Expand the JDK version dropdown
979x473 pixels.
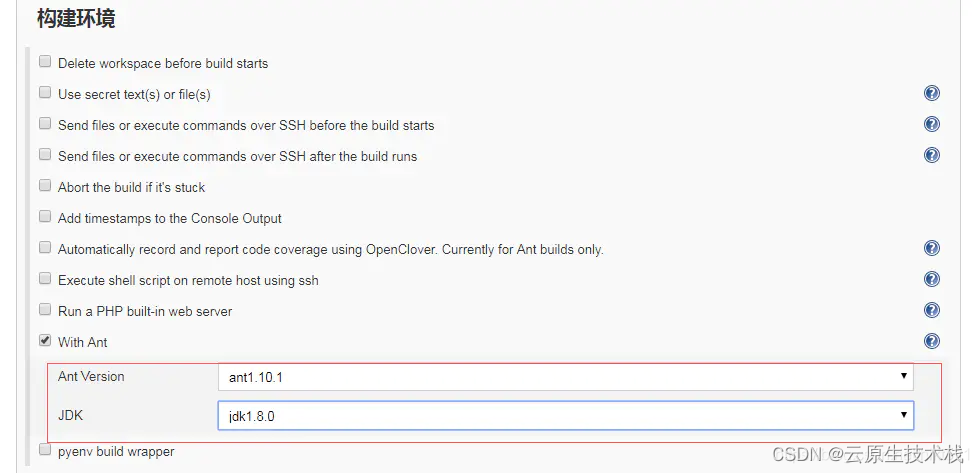tap(565, 415)
